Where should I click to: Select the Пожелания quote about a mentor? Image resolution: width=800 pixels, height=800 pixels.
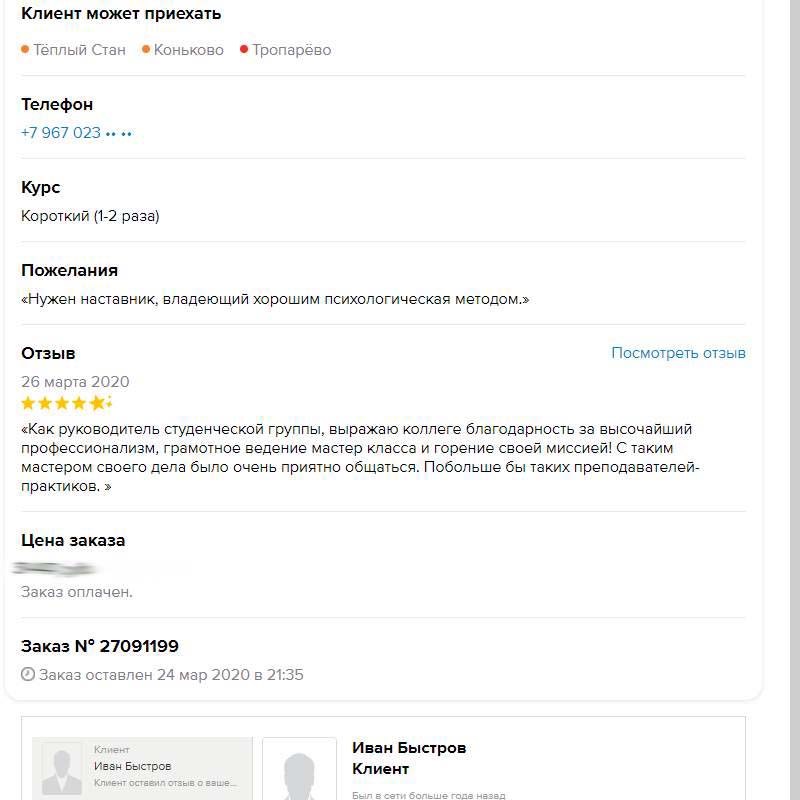[275, 298]
